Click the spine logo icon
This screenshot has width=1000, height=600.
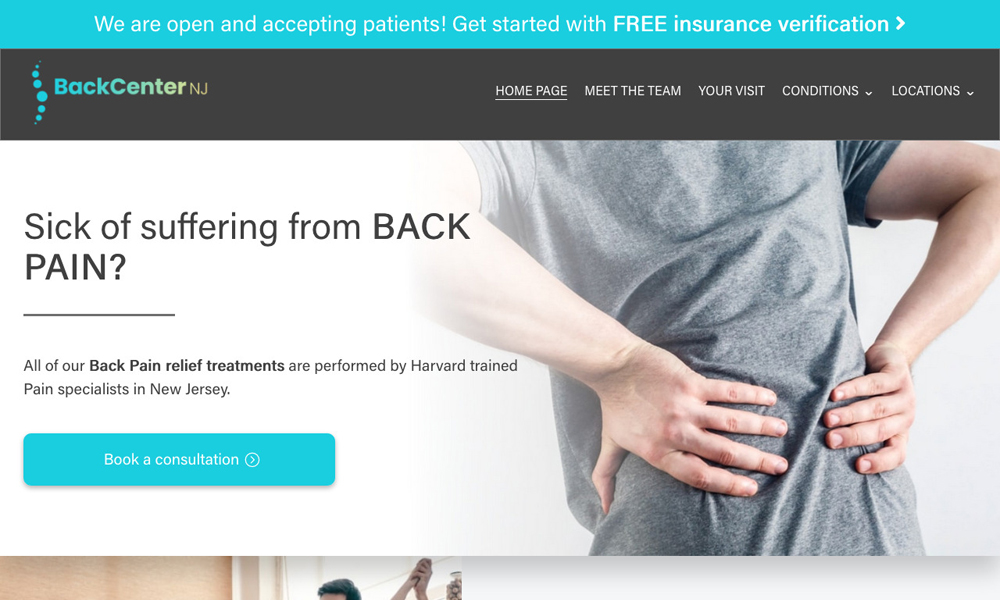40,92
